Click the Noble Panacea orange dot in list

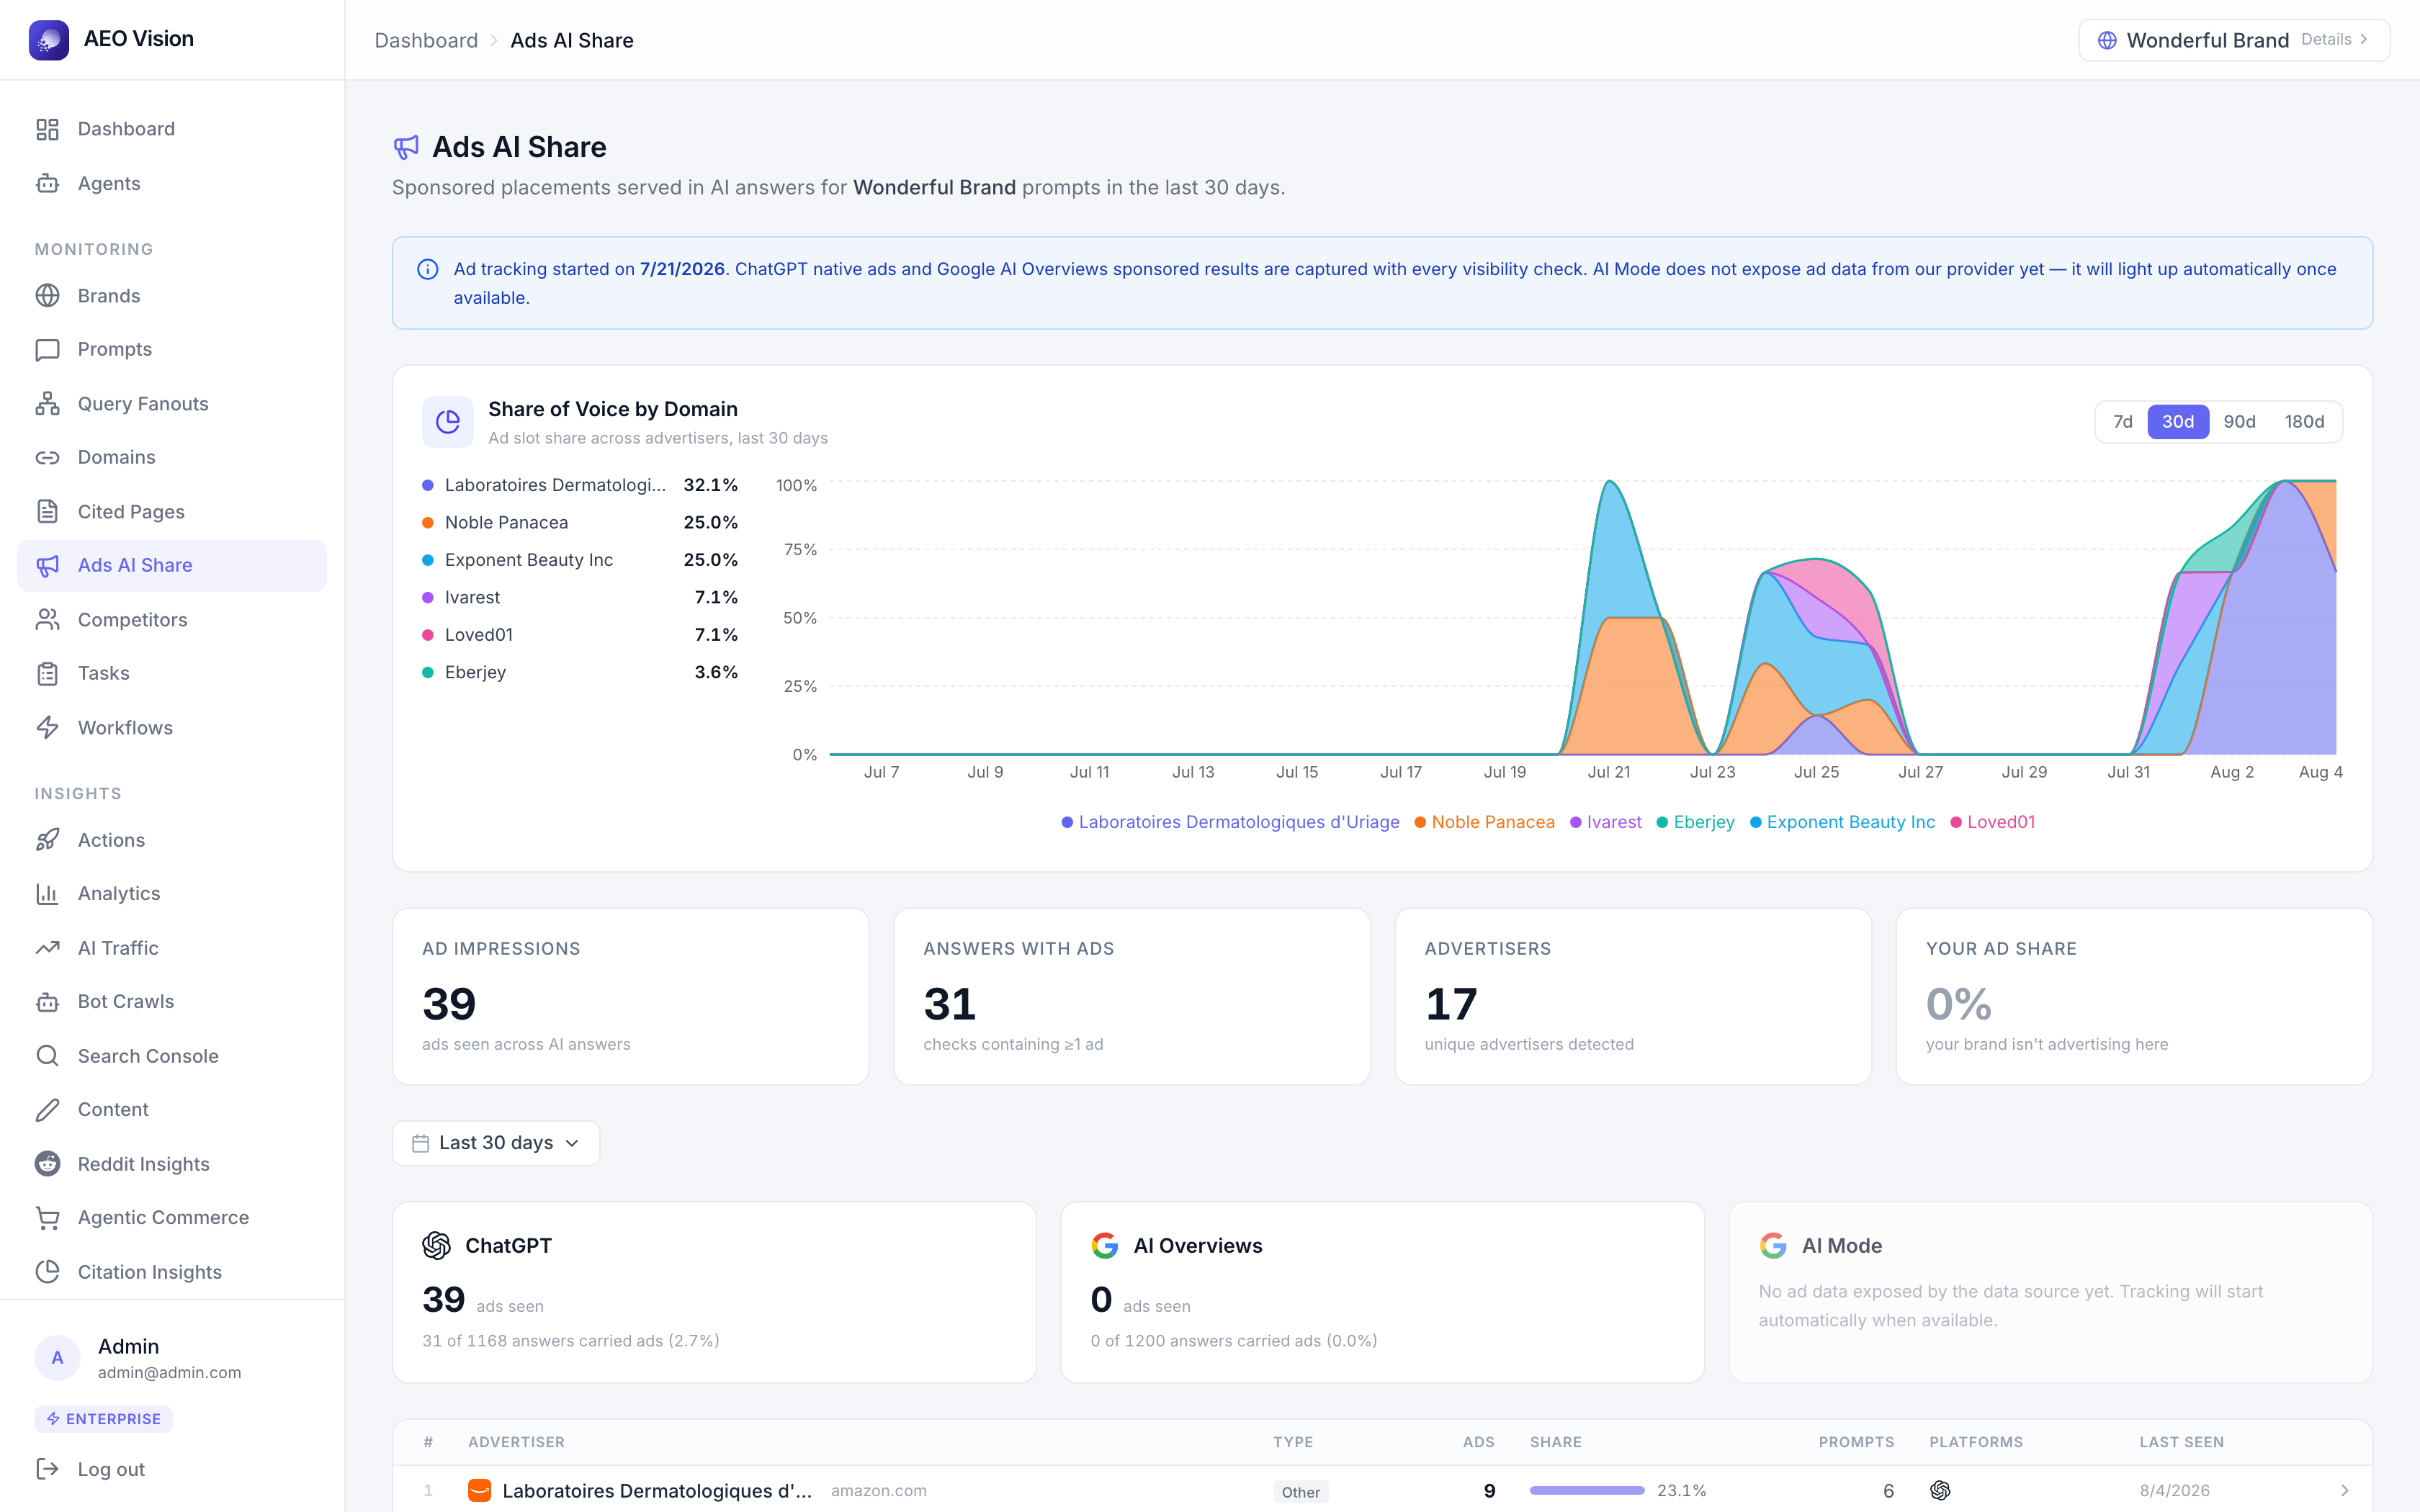click(428, 522)
